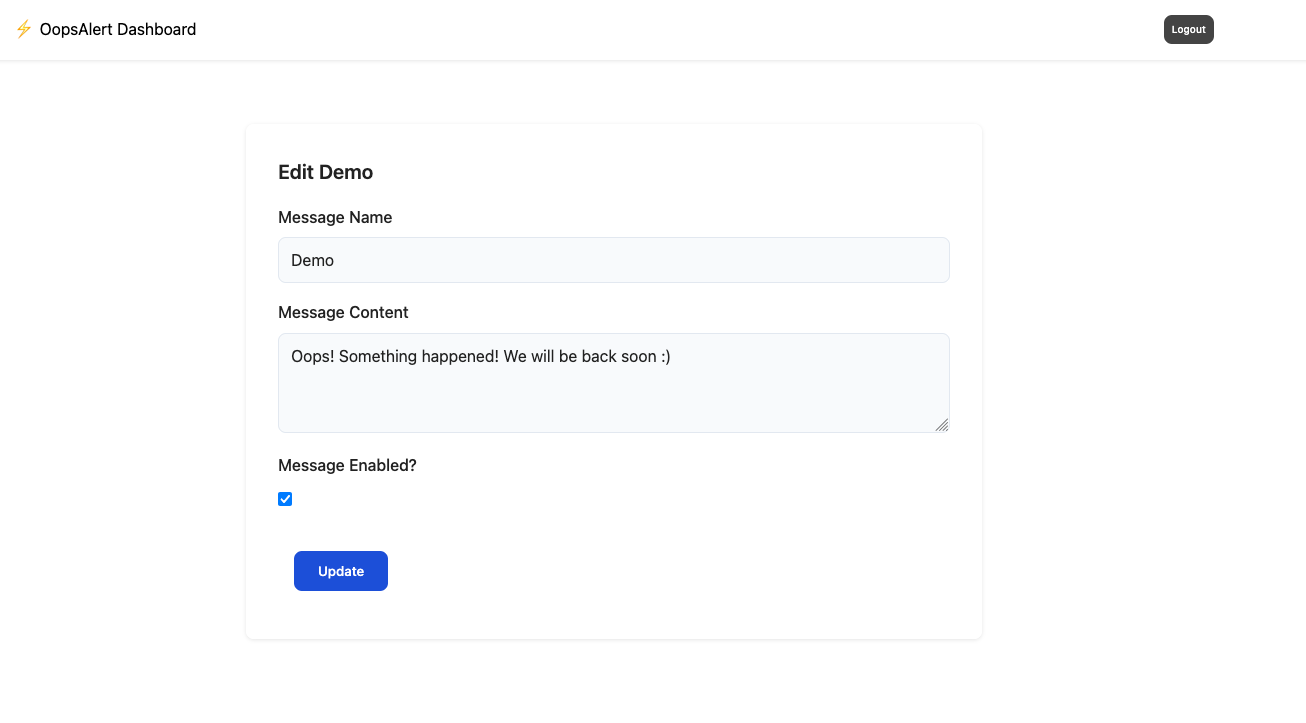The width and height of the screenshot is (1306, 723).
Task: Click inside the Message Content textarea
Action: (x=614, y=383)
